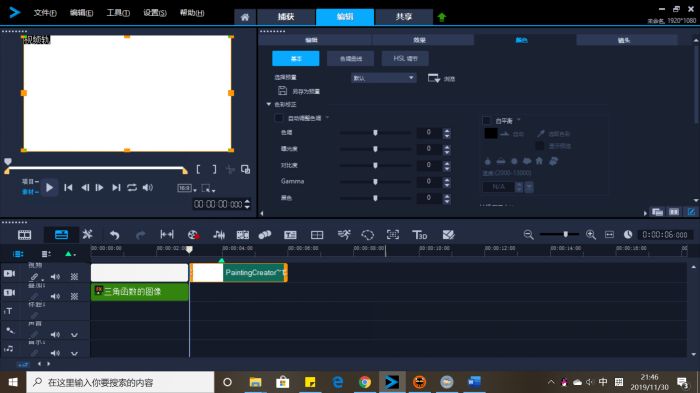Play the preview

[x=50, y=188]
